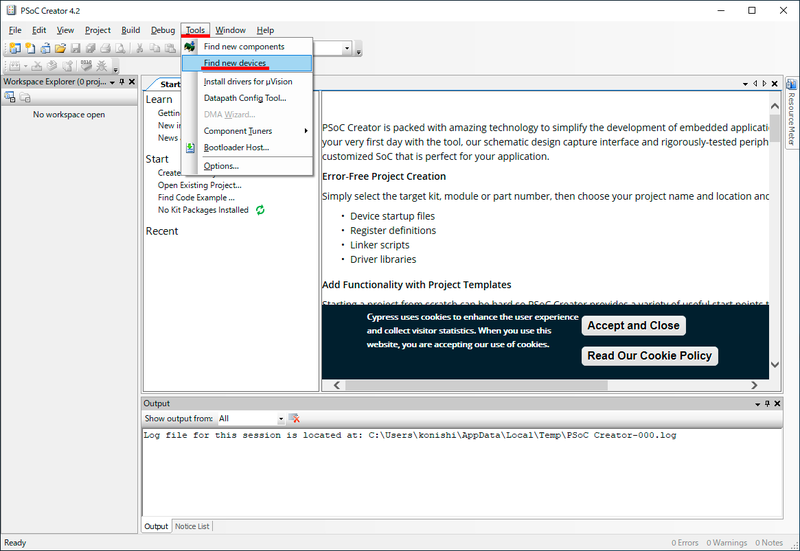This screenshot has height=551, width=800.
Task: Pin the Output panel
Action: pos(767,404)
